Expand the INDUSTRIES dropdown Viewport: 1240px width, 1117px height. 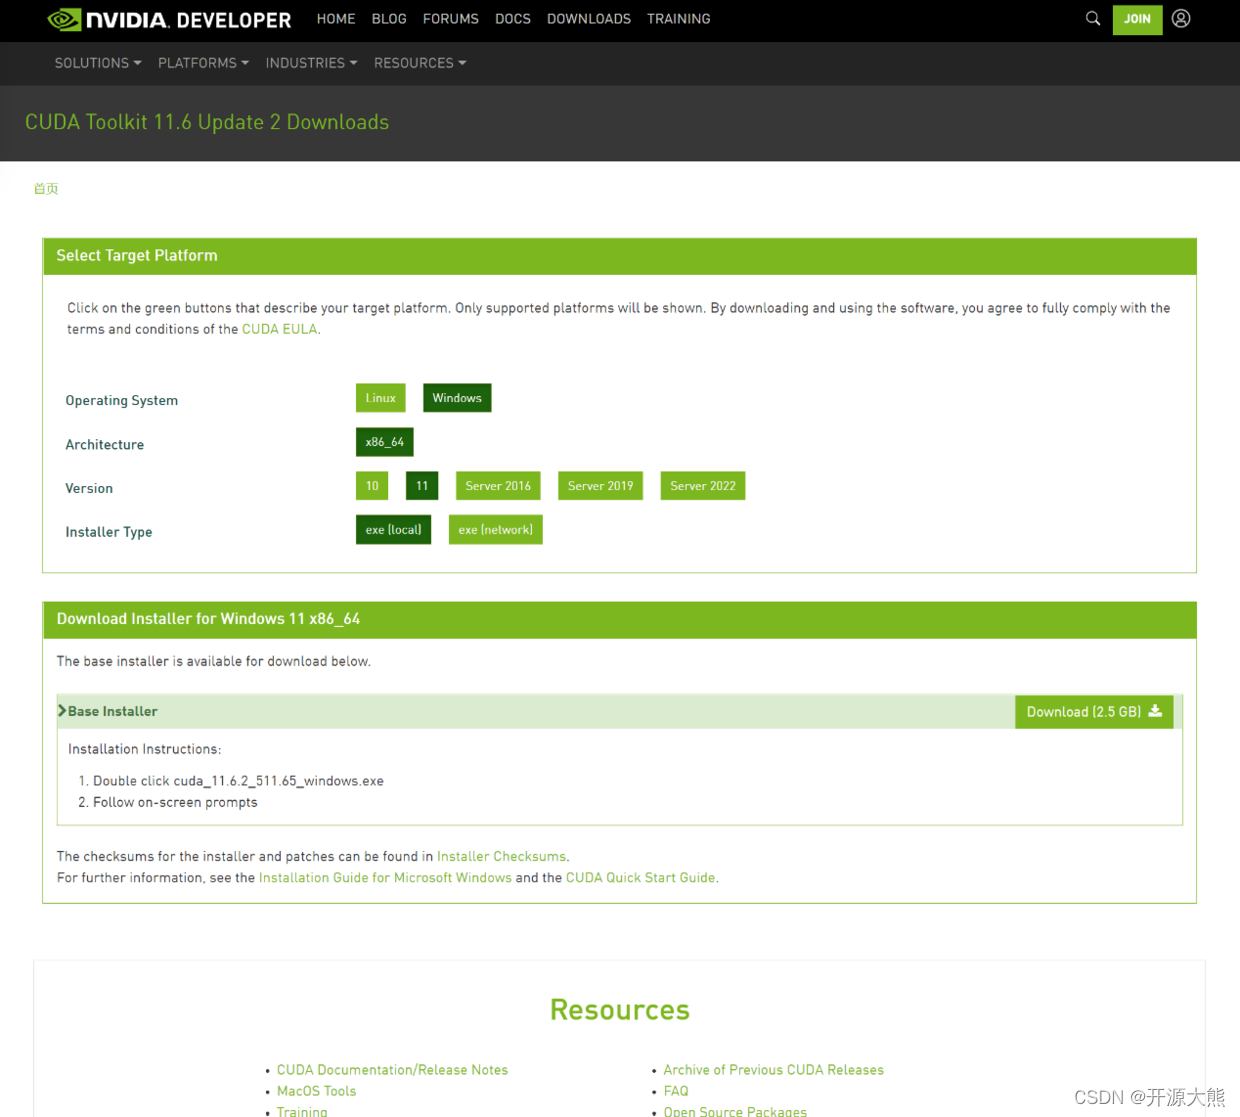click(x=311, y=63)
